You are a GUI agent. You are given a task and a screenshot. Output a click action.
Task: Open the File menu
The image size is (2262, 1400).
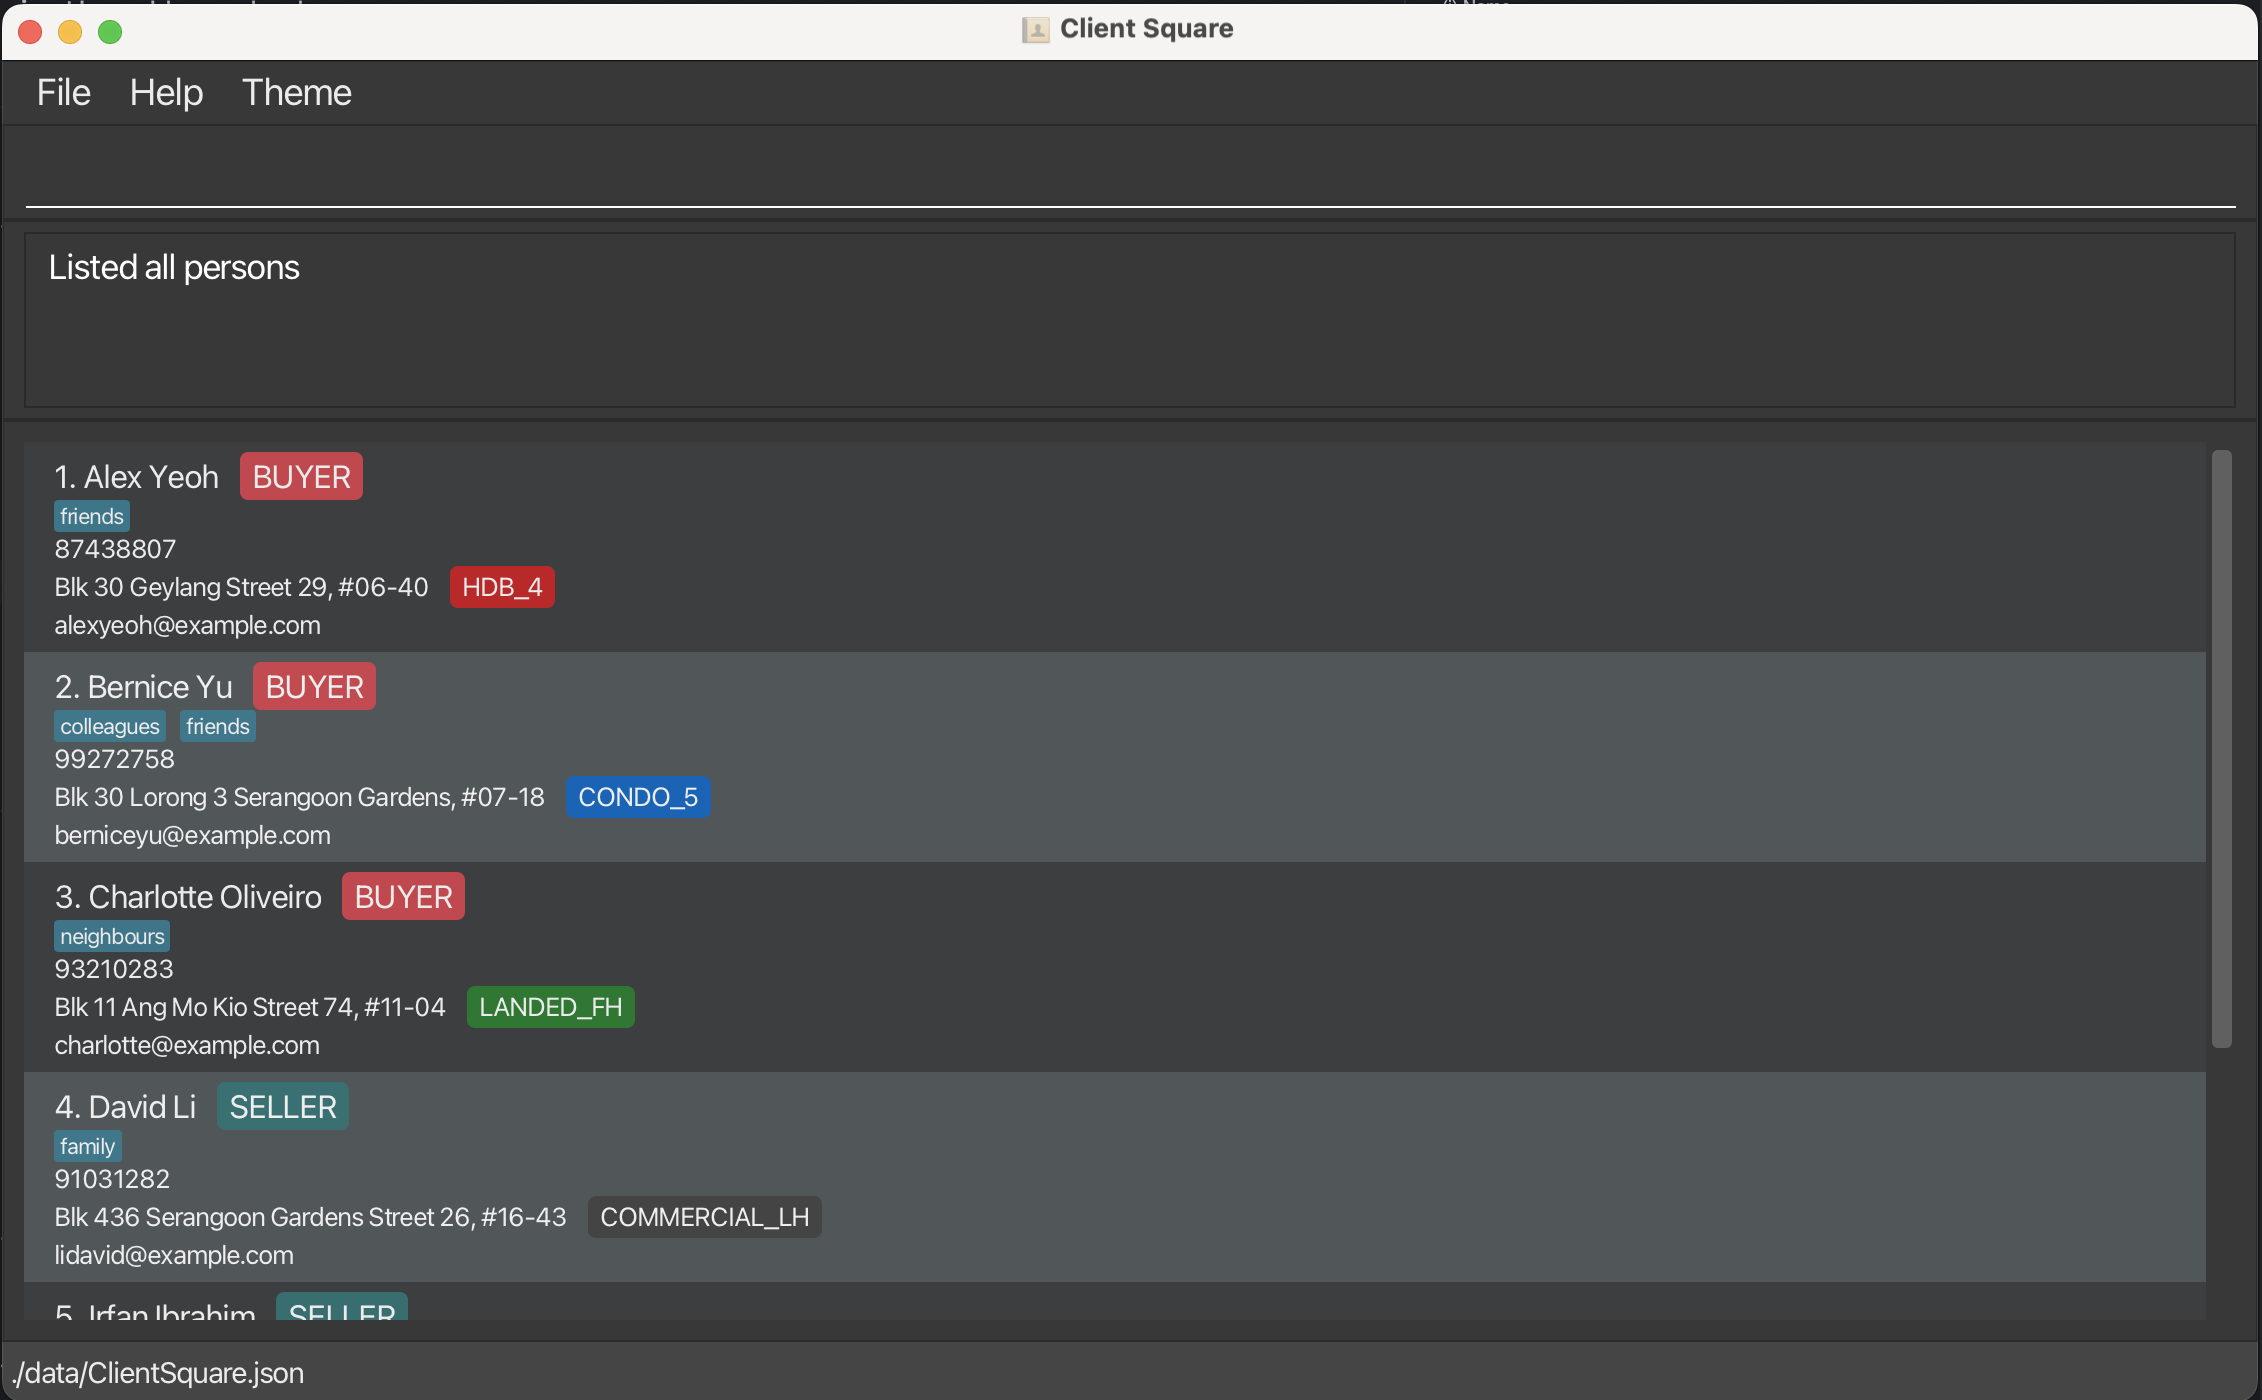click(63, 93)
